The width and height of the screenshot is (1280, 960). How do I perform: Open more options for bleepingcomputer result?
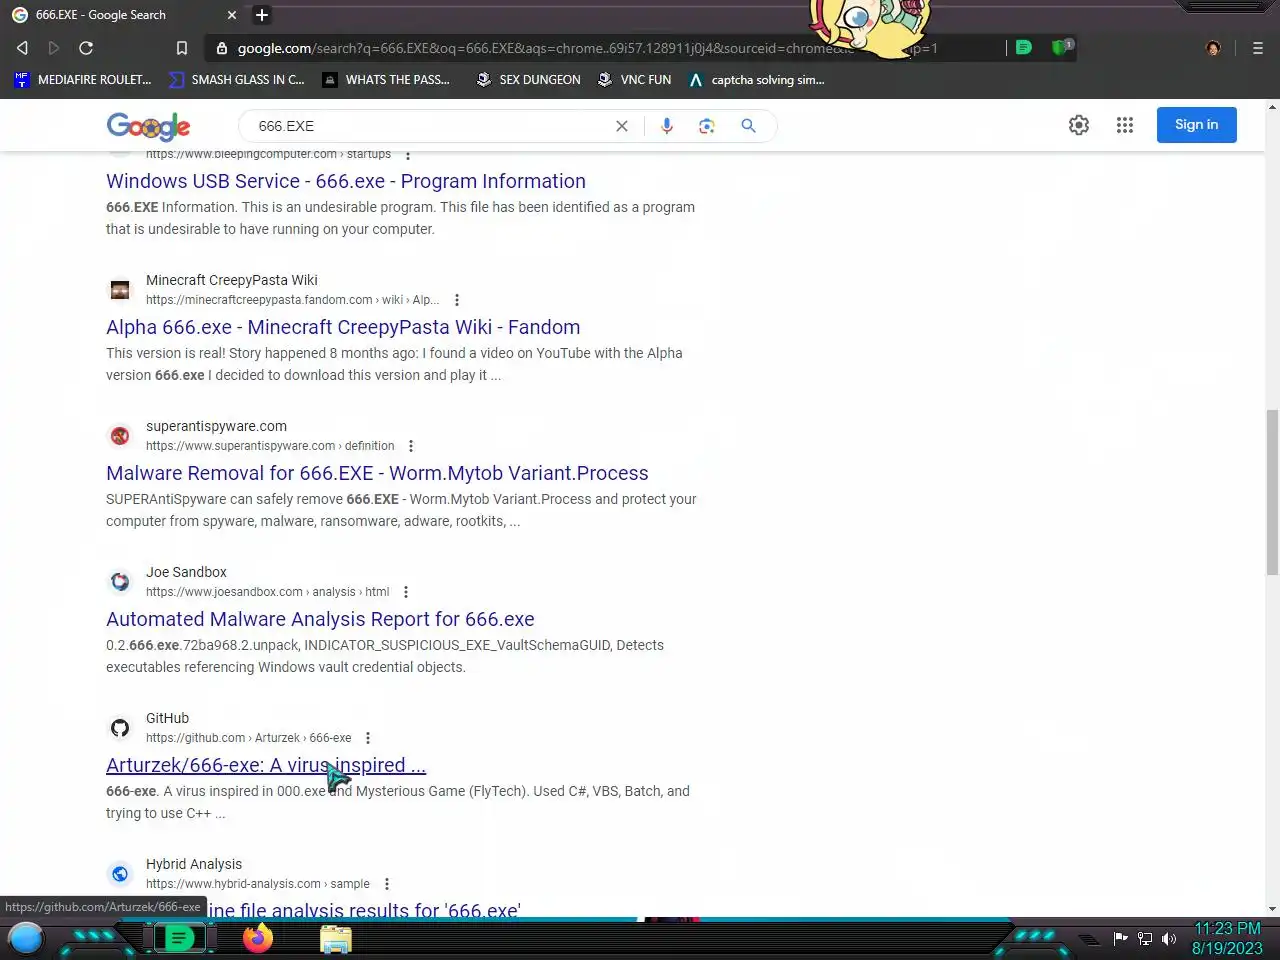pos(407,155)
